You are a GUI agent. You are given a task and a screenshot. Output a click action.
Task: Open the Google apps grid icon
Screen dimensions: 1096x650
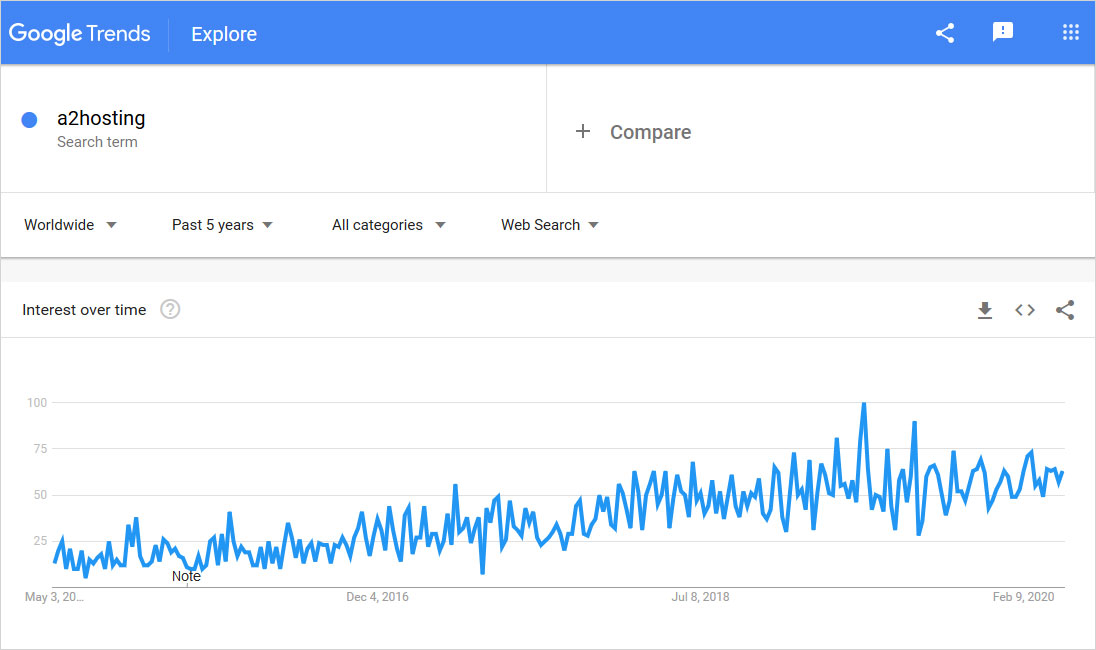pos(1070,33)
